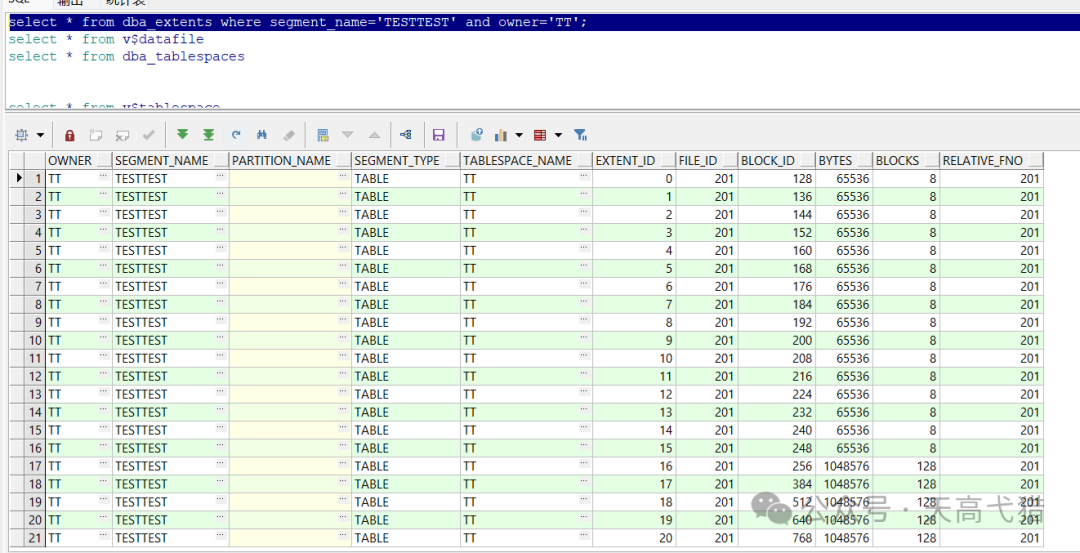Click the export results icon
Screen dimensions: 1080x553
tap(476, 135)
